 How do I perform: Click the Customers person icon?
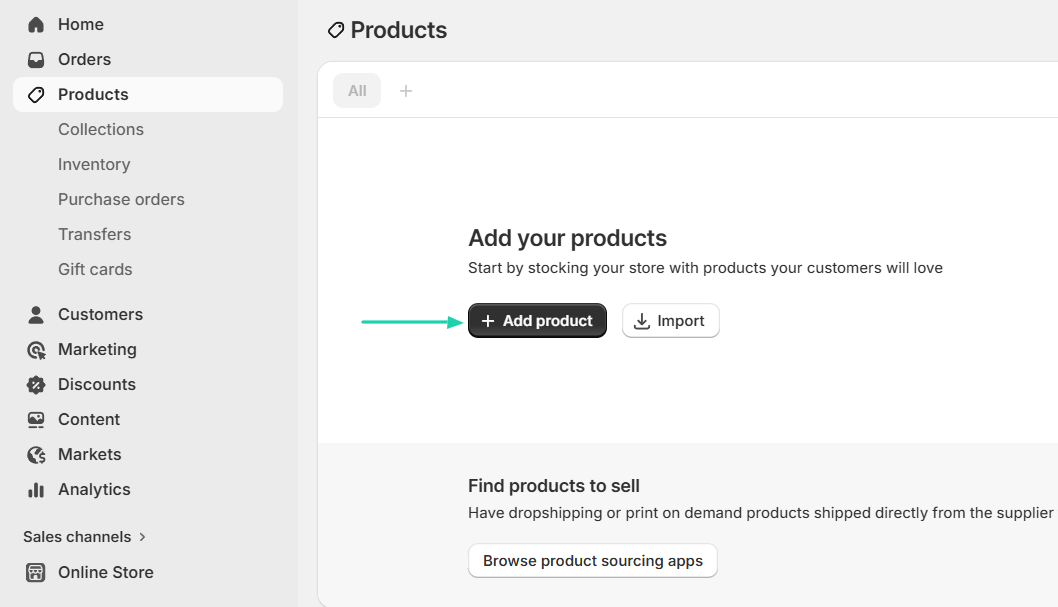tap(36, 314)
